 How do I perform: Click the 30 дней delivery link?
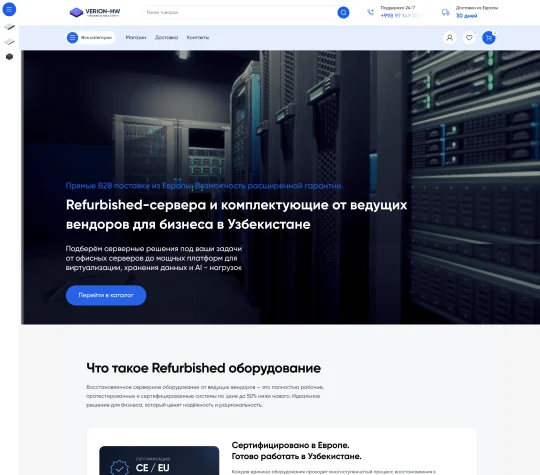coord(466,16)
